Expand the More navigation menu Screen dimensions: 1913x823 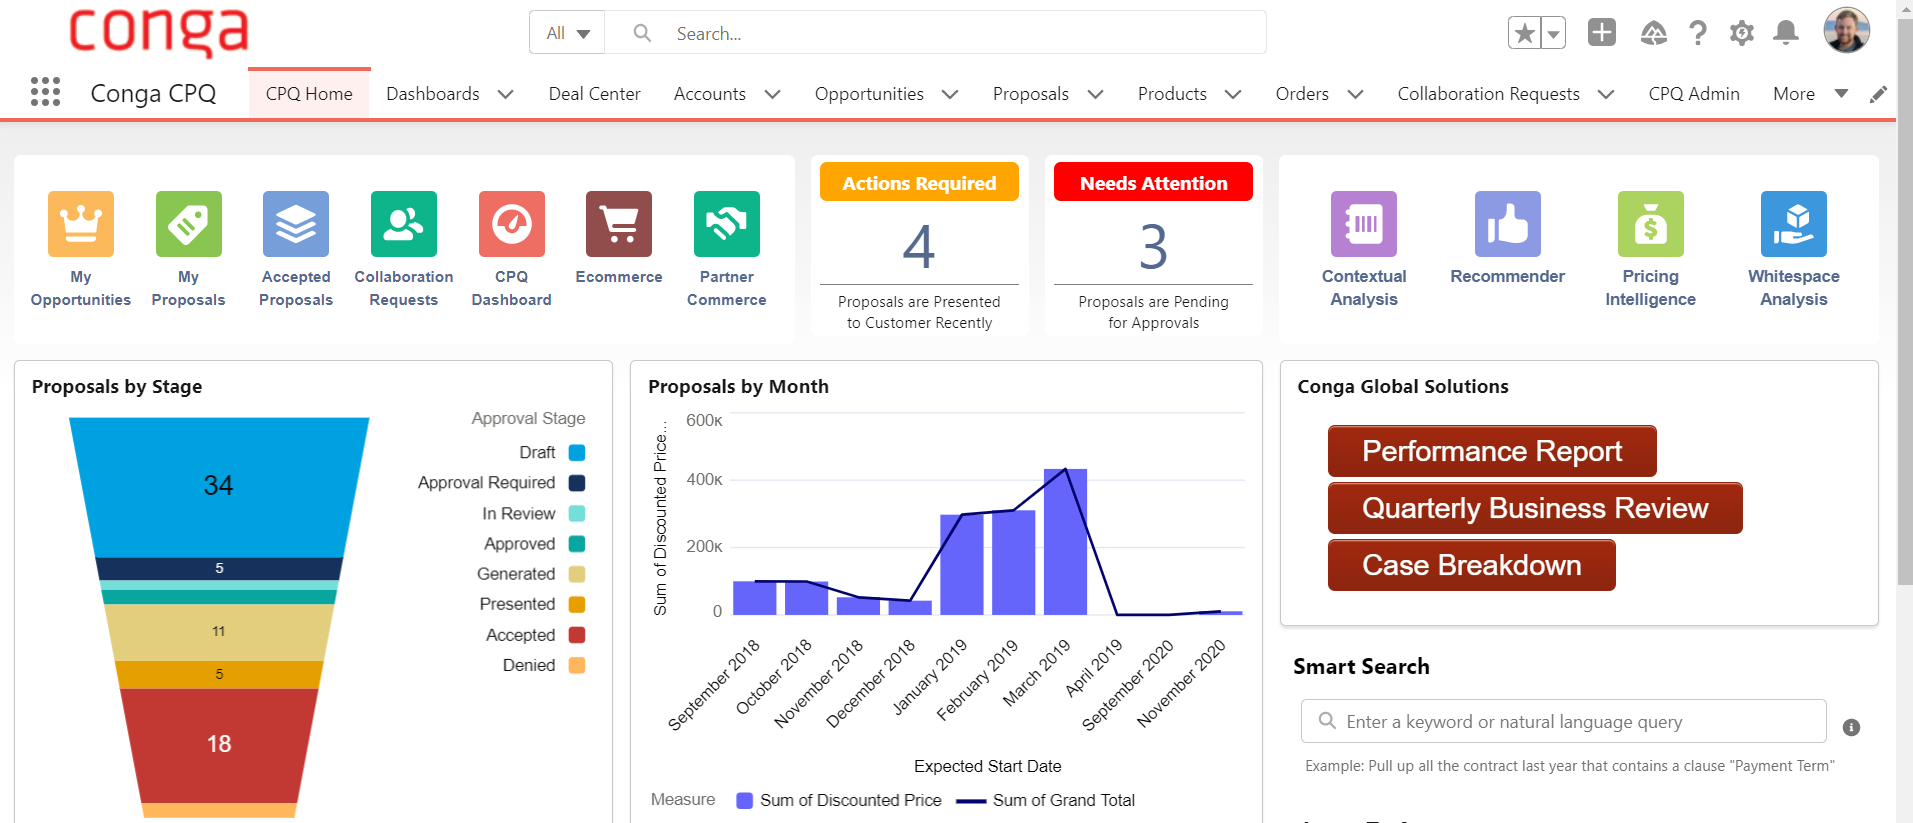[1810, 94]
